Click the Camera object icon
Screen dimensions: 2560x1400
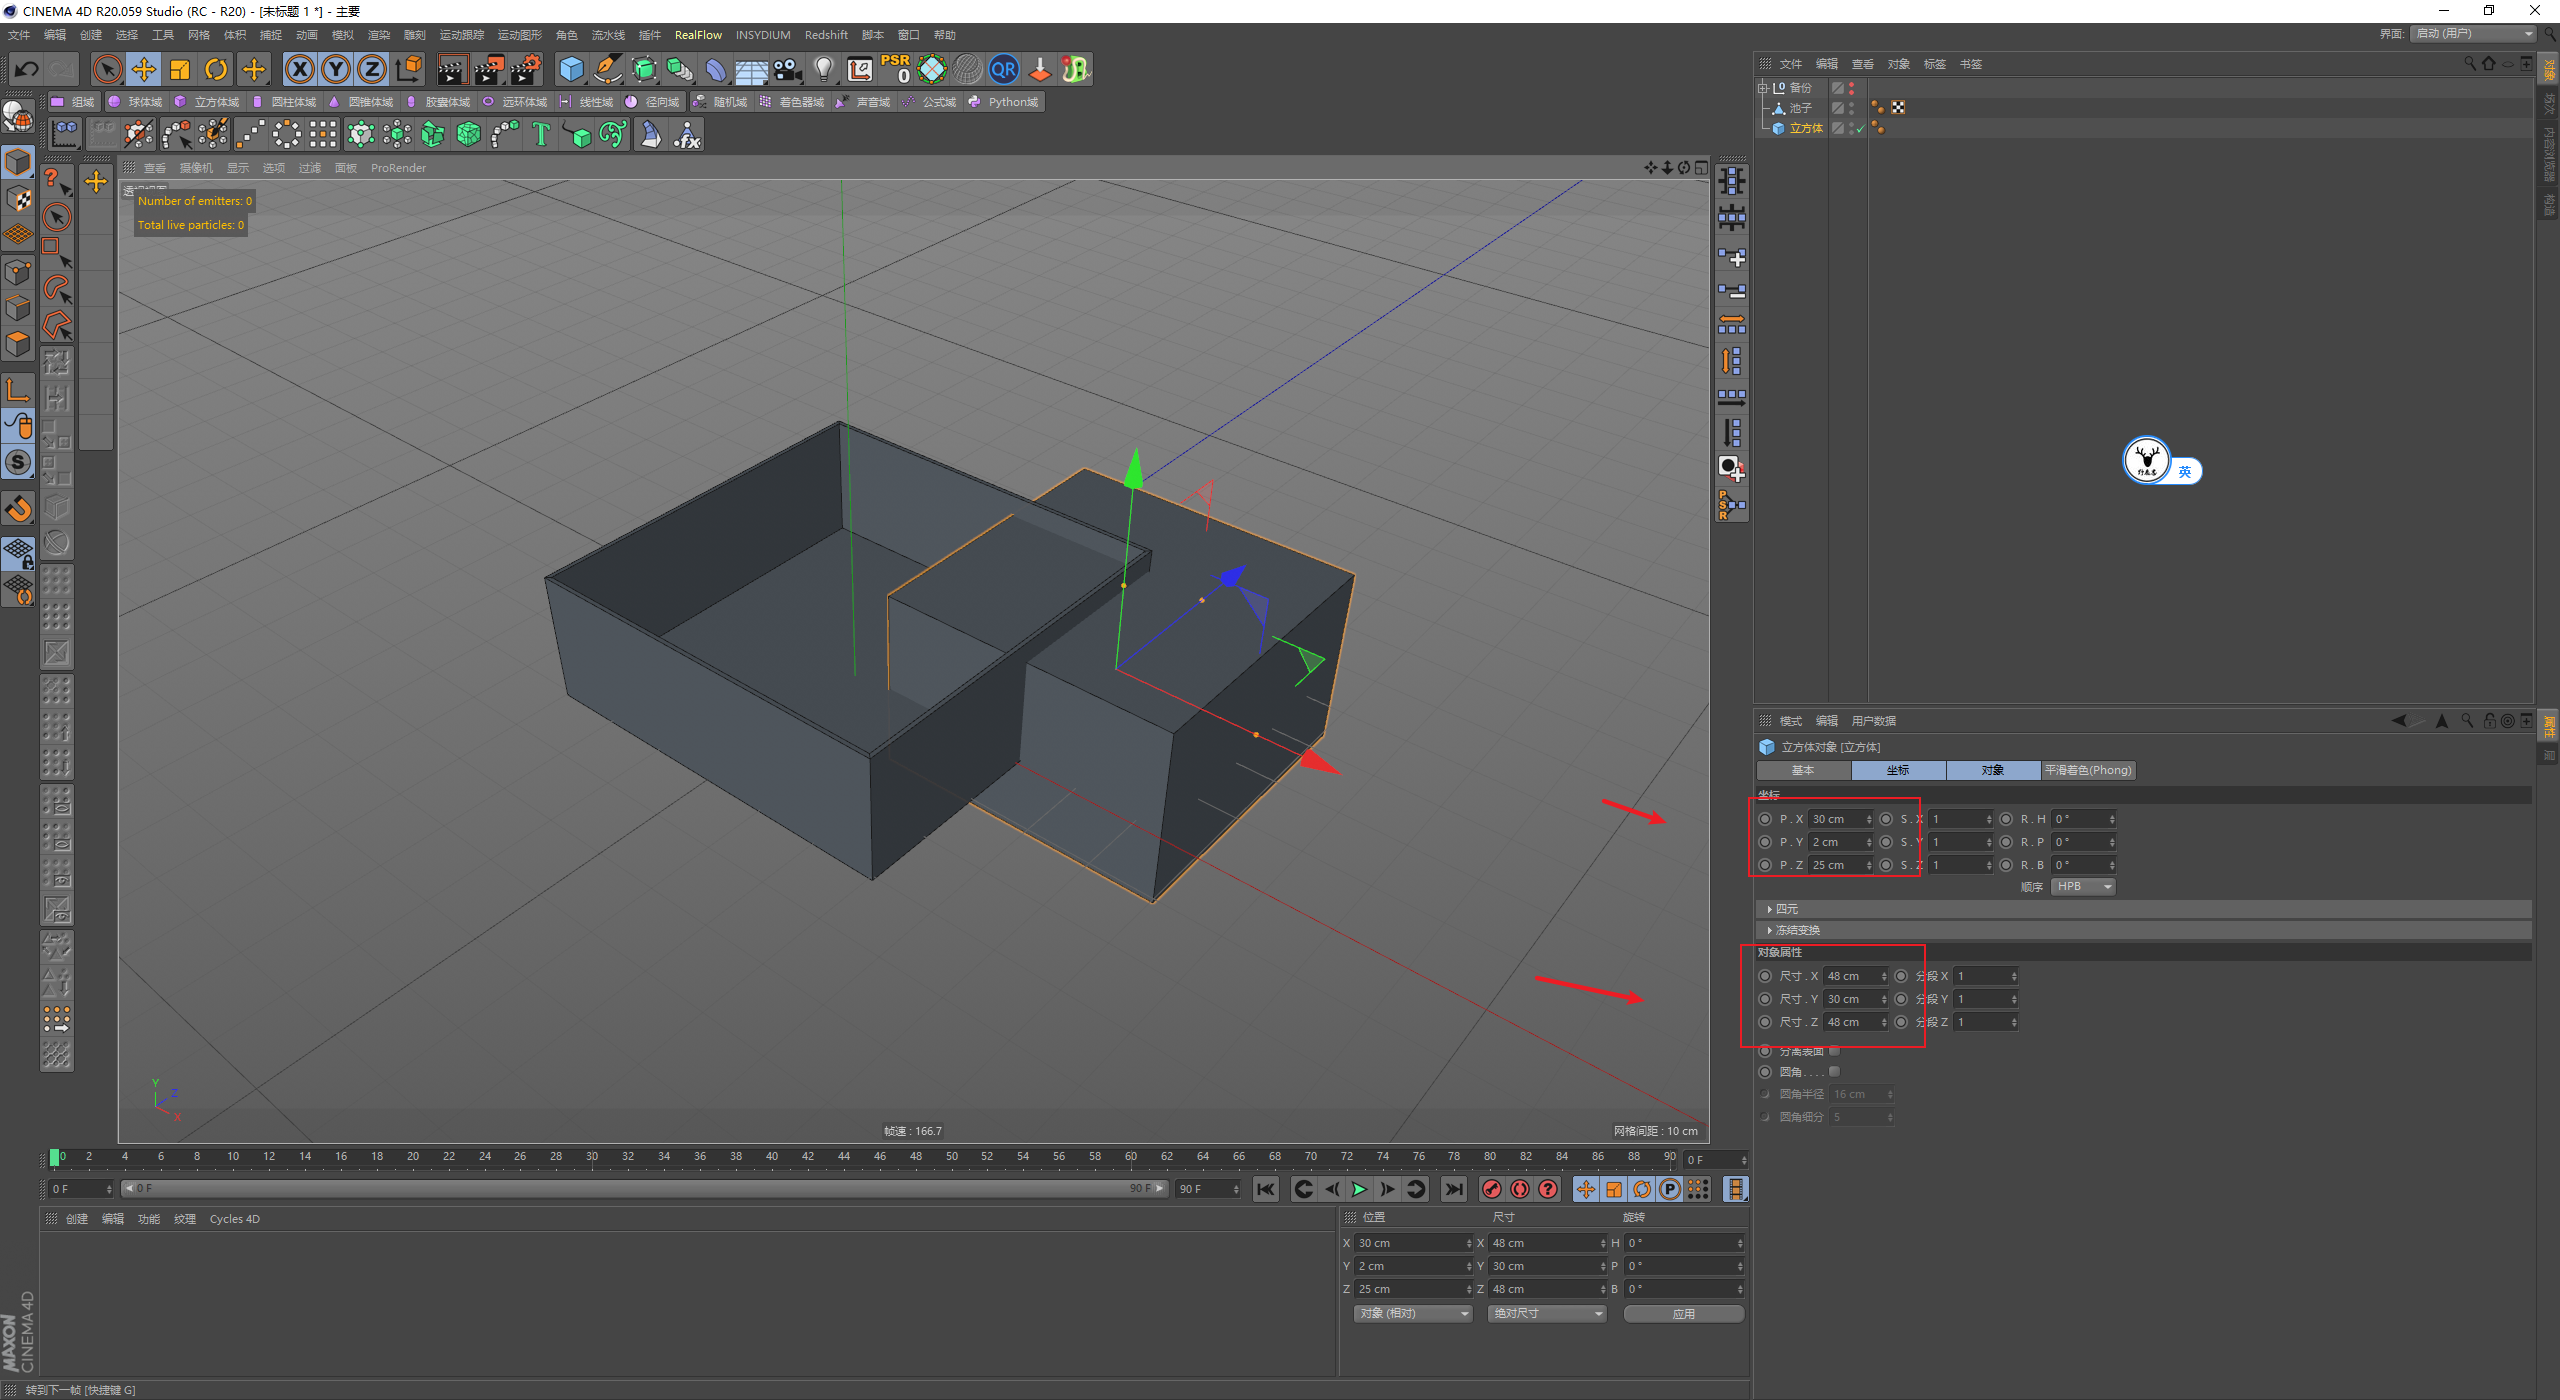(x=788, y=69)
